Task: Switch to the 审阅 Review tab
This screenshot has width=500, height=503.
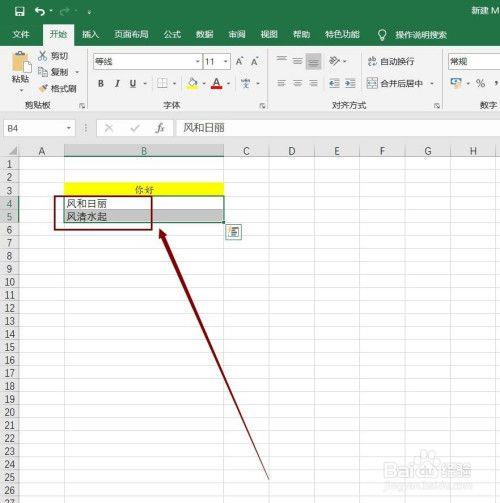Action: [237, 34]
